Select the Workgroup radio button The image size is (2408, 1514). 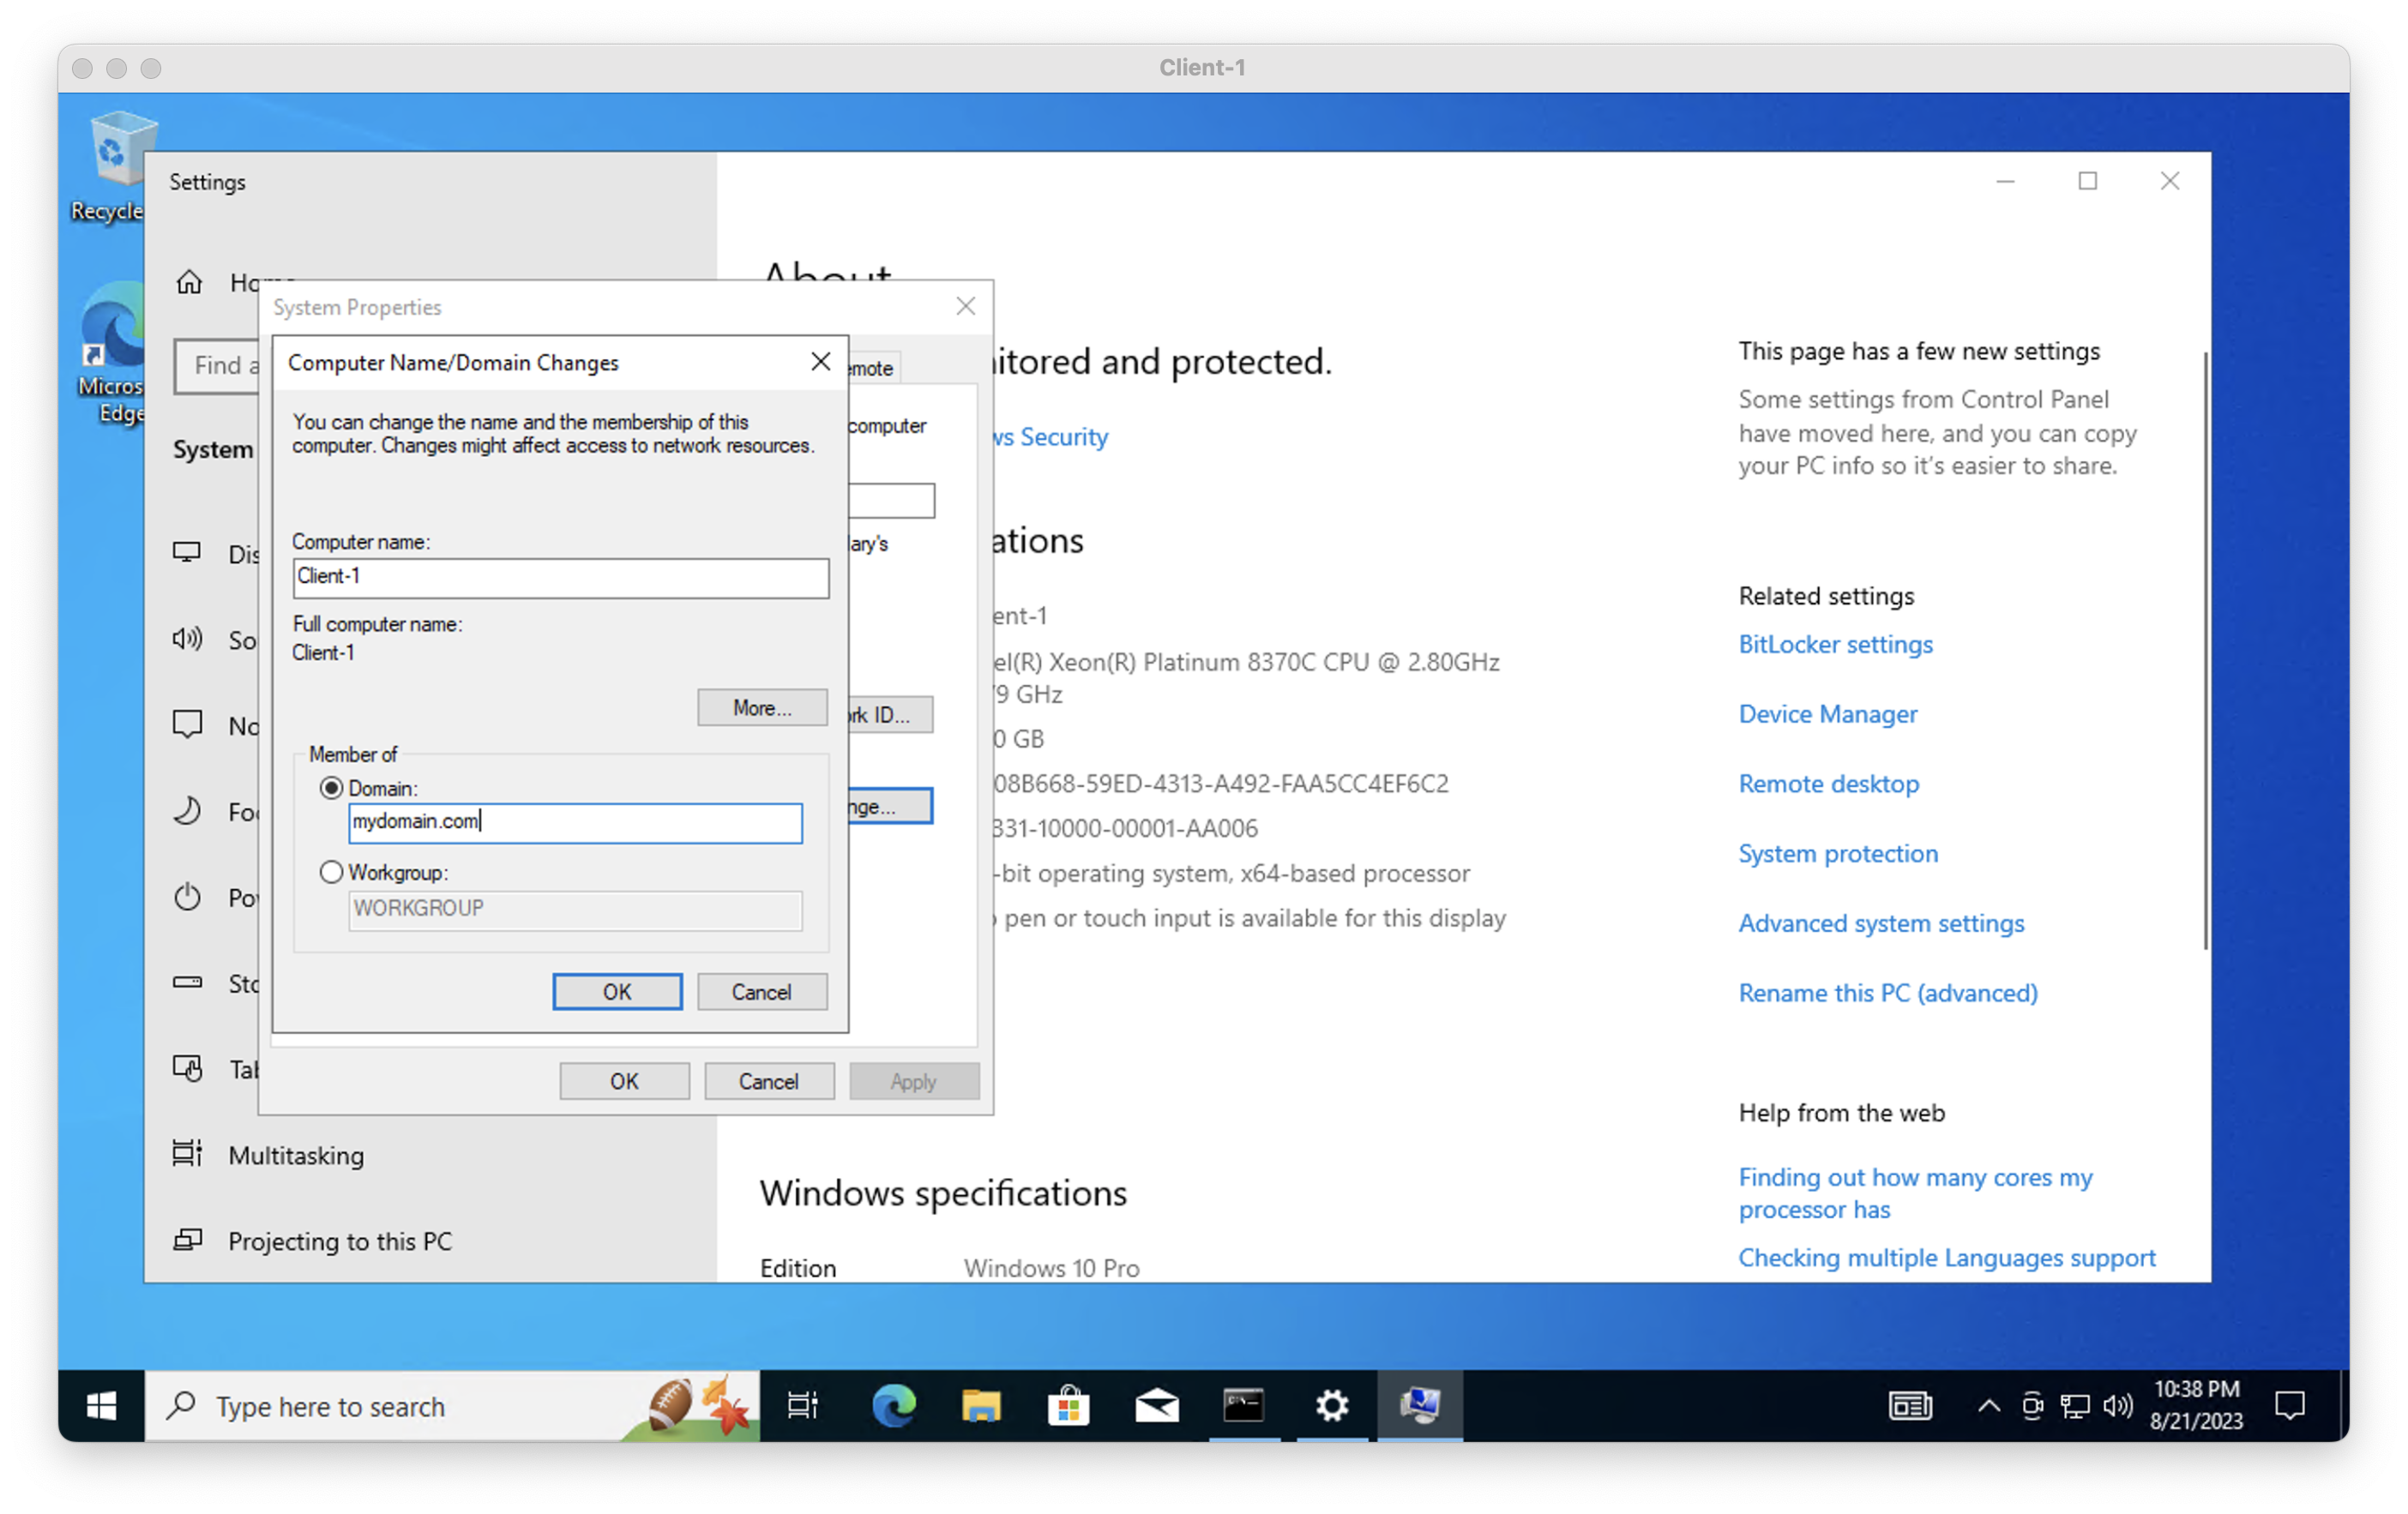point(331,872)
